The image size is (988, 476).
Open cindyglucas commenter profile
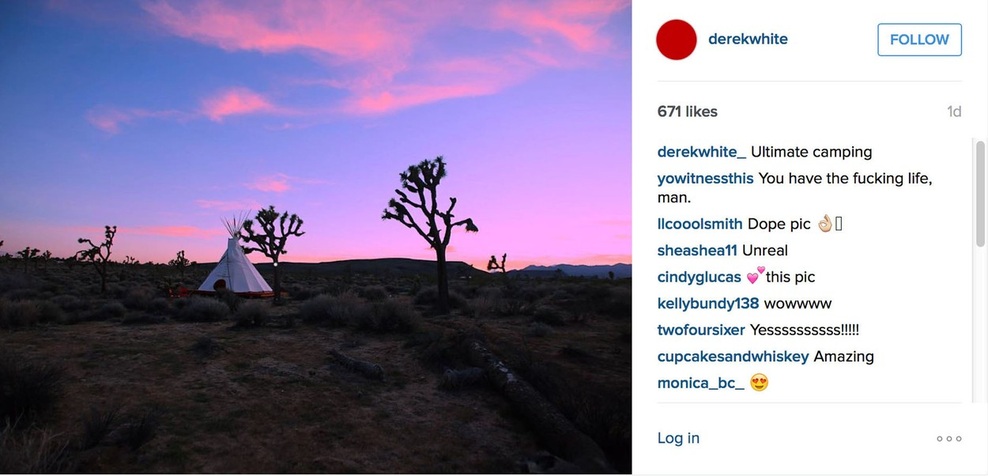(x=699, y=277)
